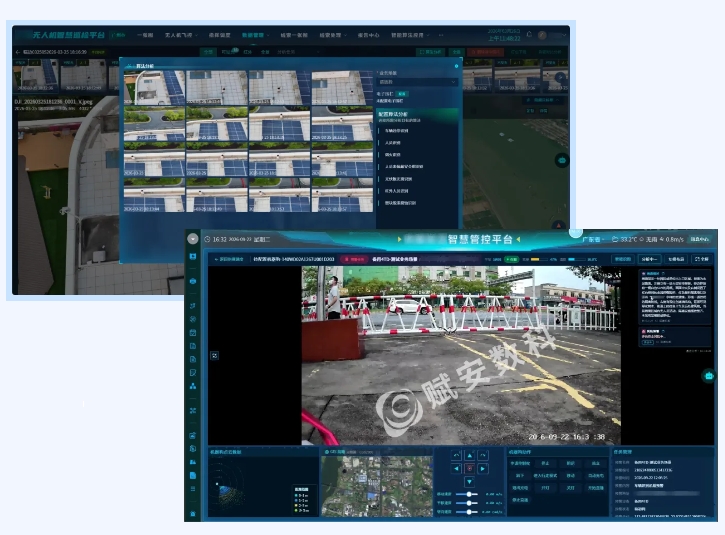Expand the 智能算法应用 nav menu

point(410,35)
